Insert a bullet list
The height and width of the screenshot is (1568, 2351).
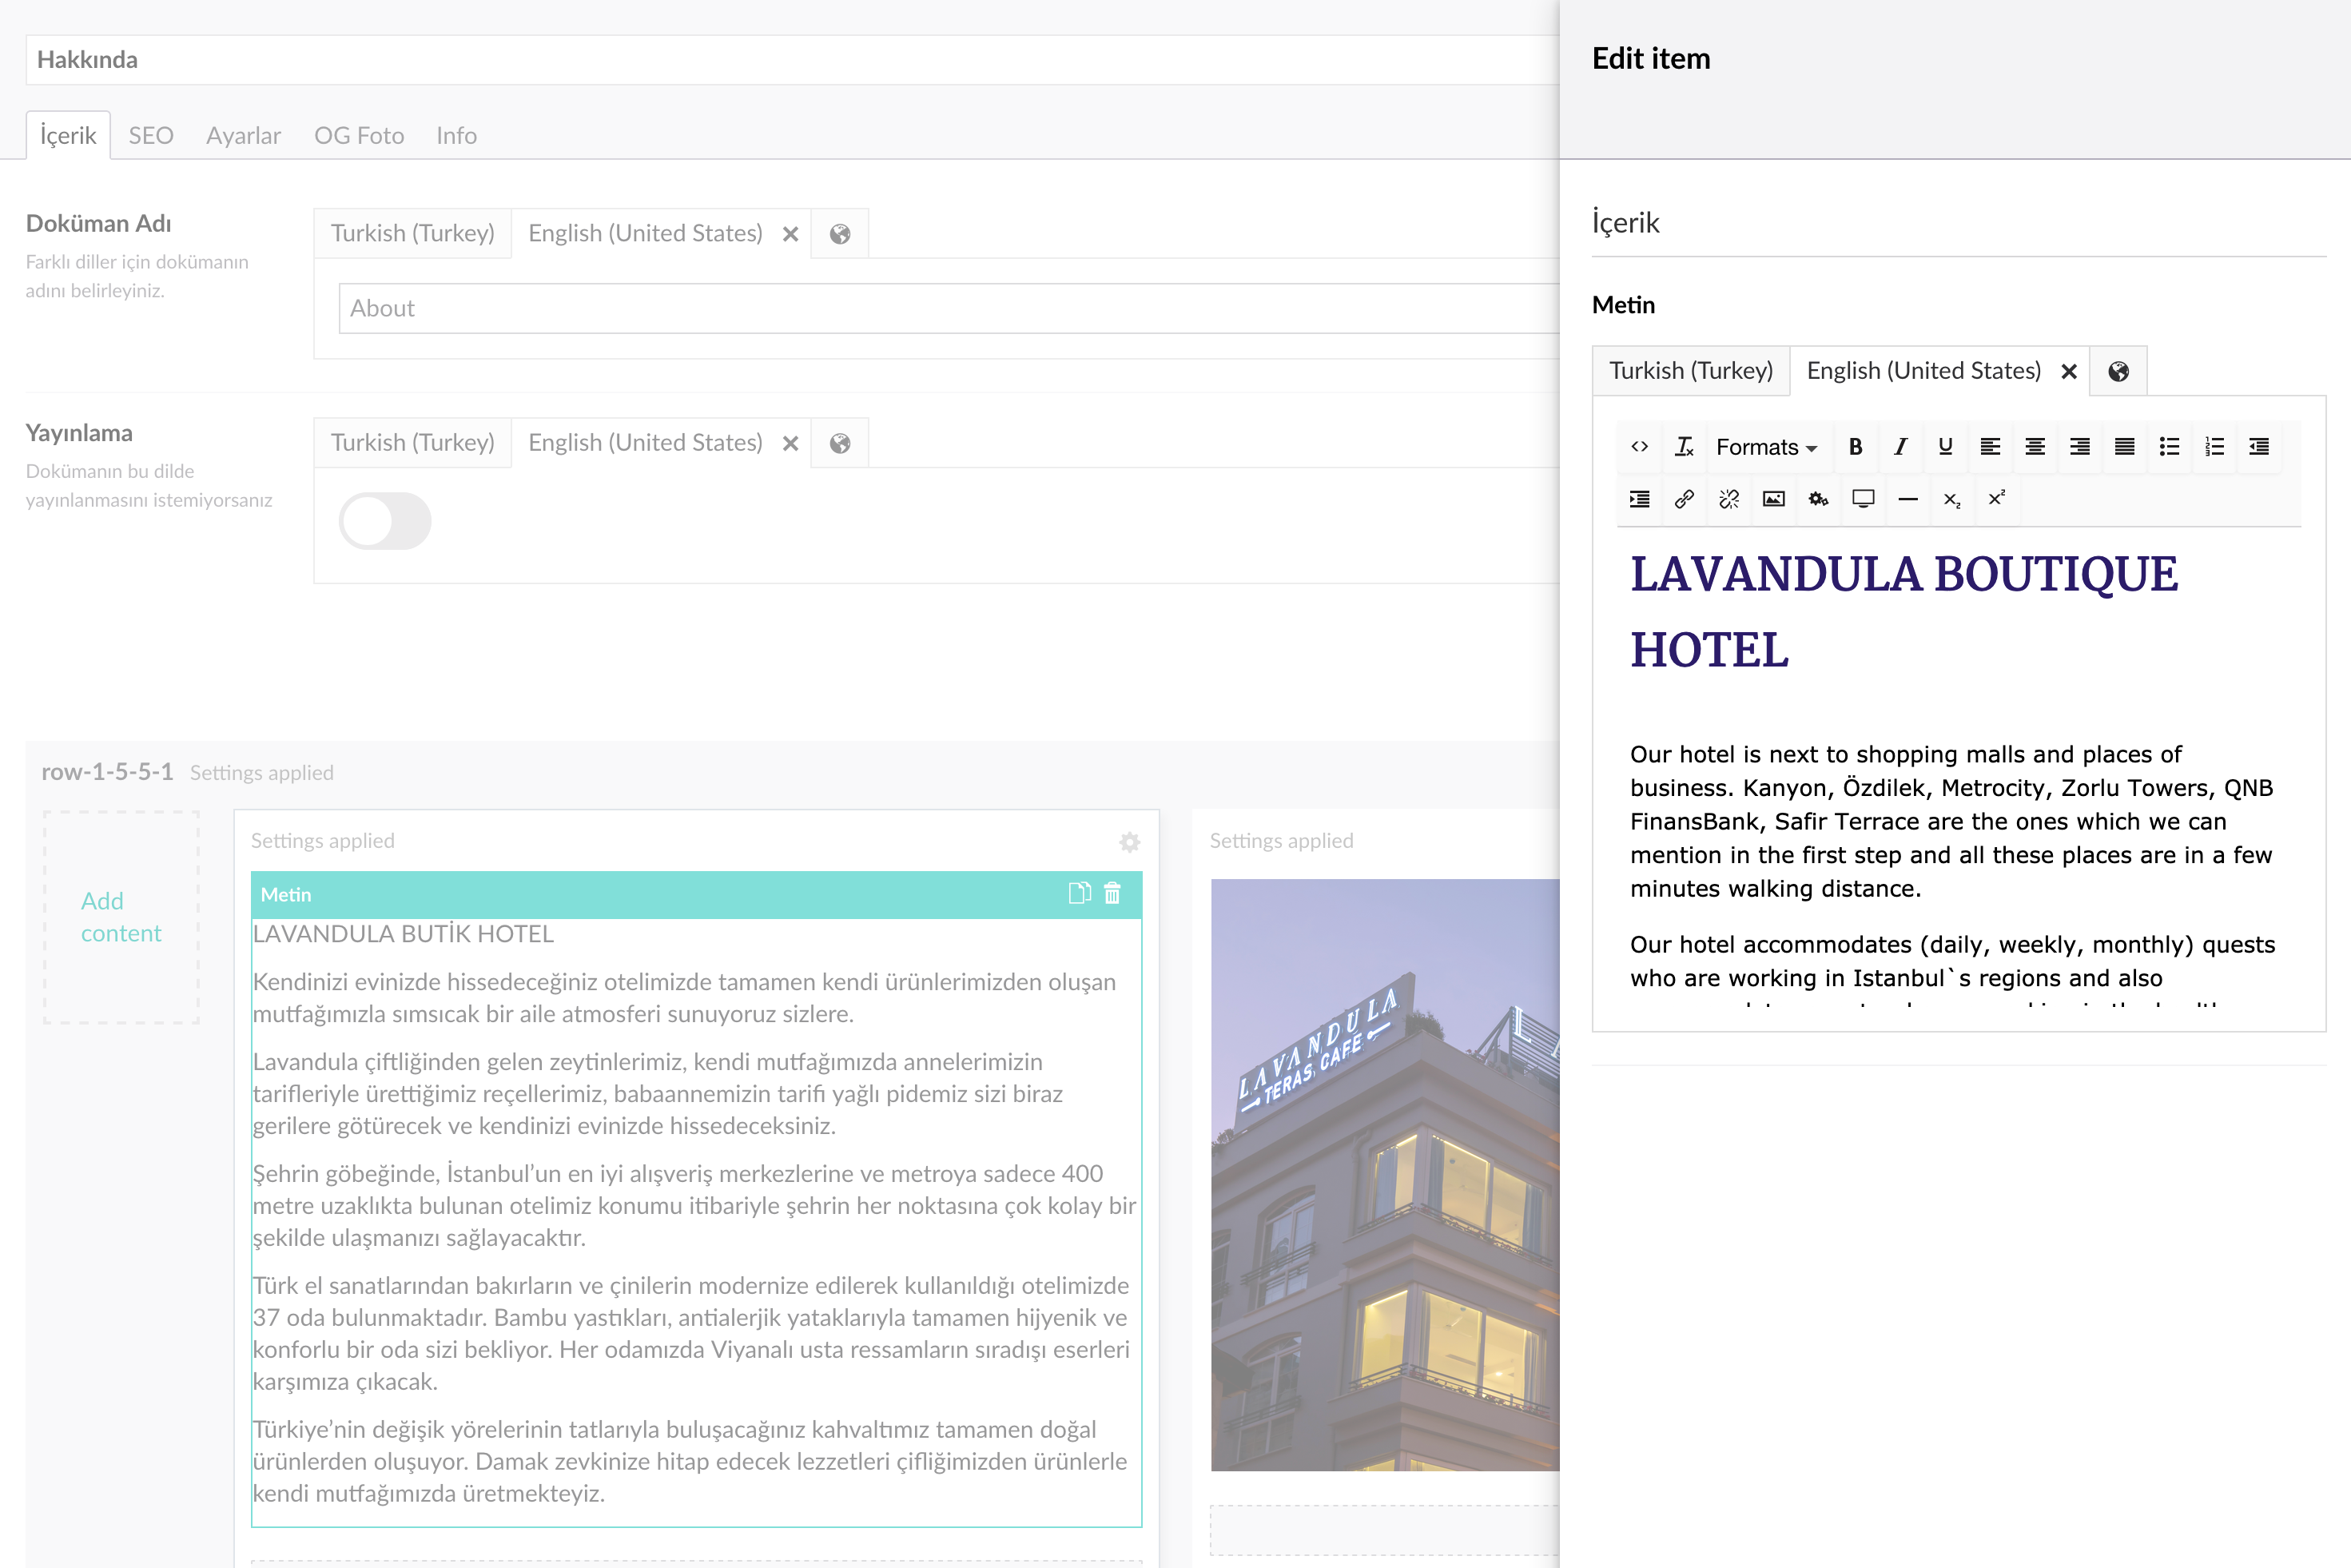[x=2169, y=447]
